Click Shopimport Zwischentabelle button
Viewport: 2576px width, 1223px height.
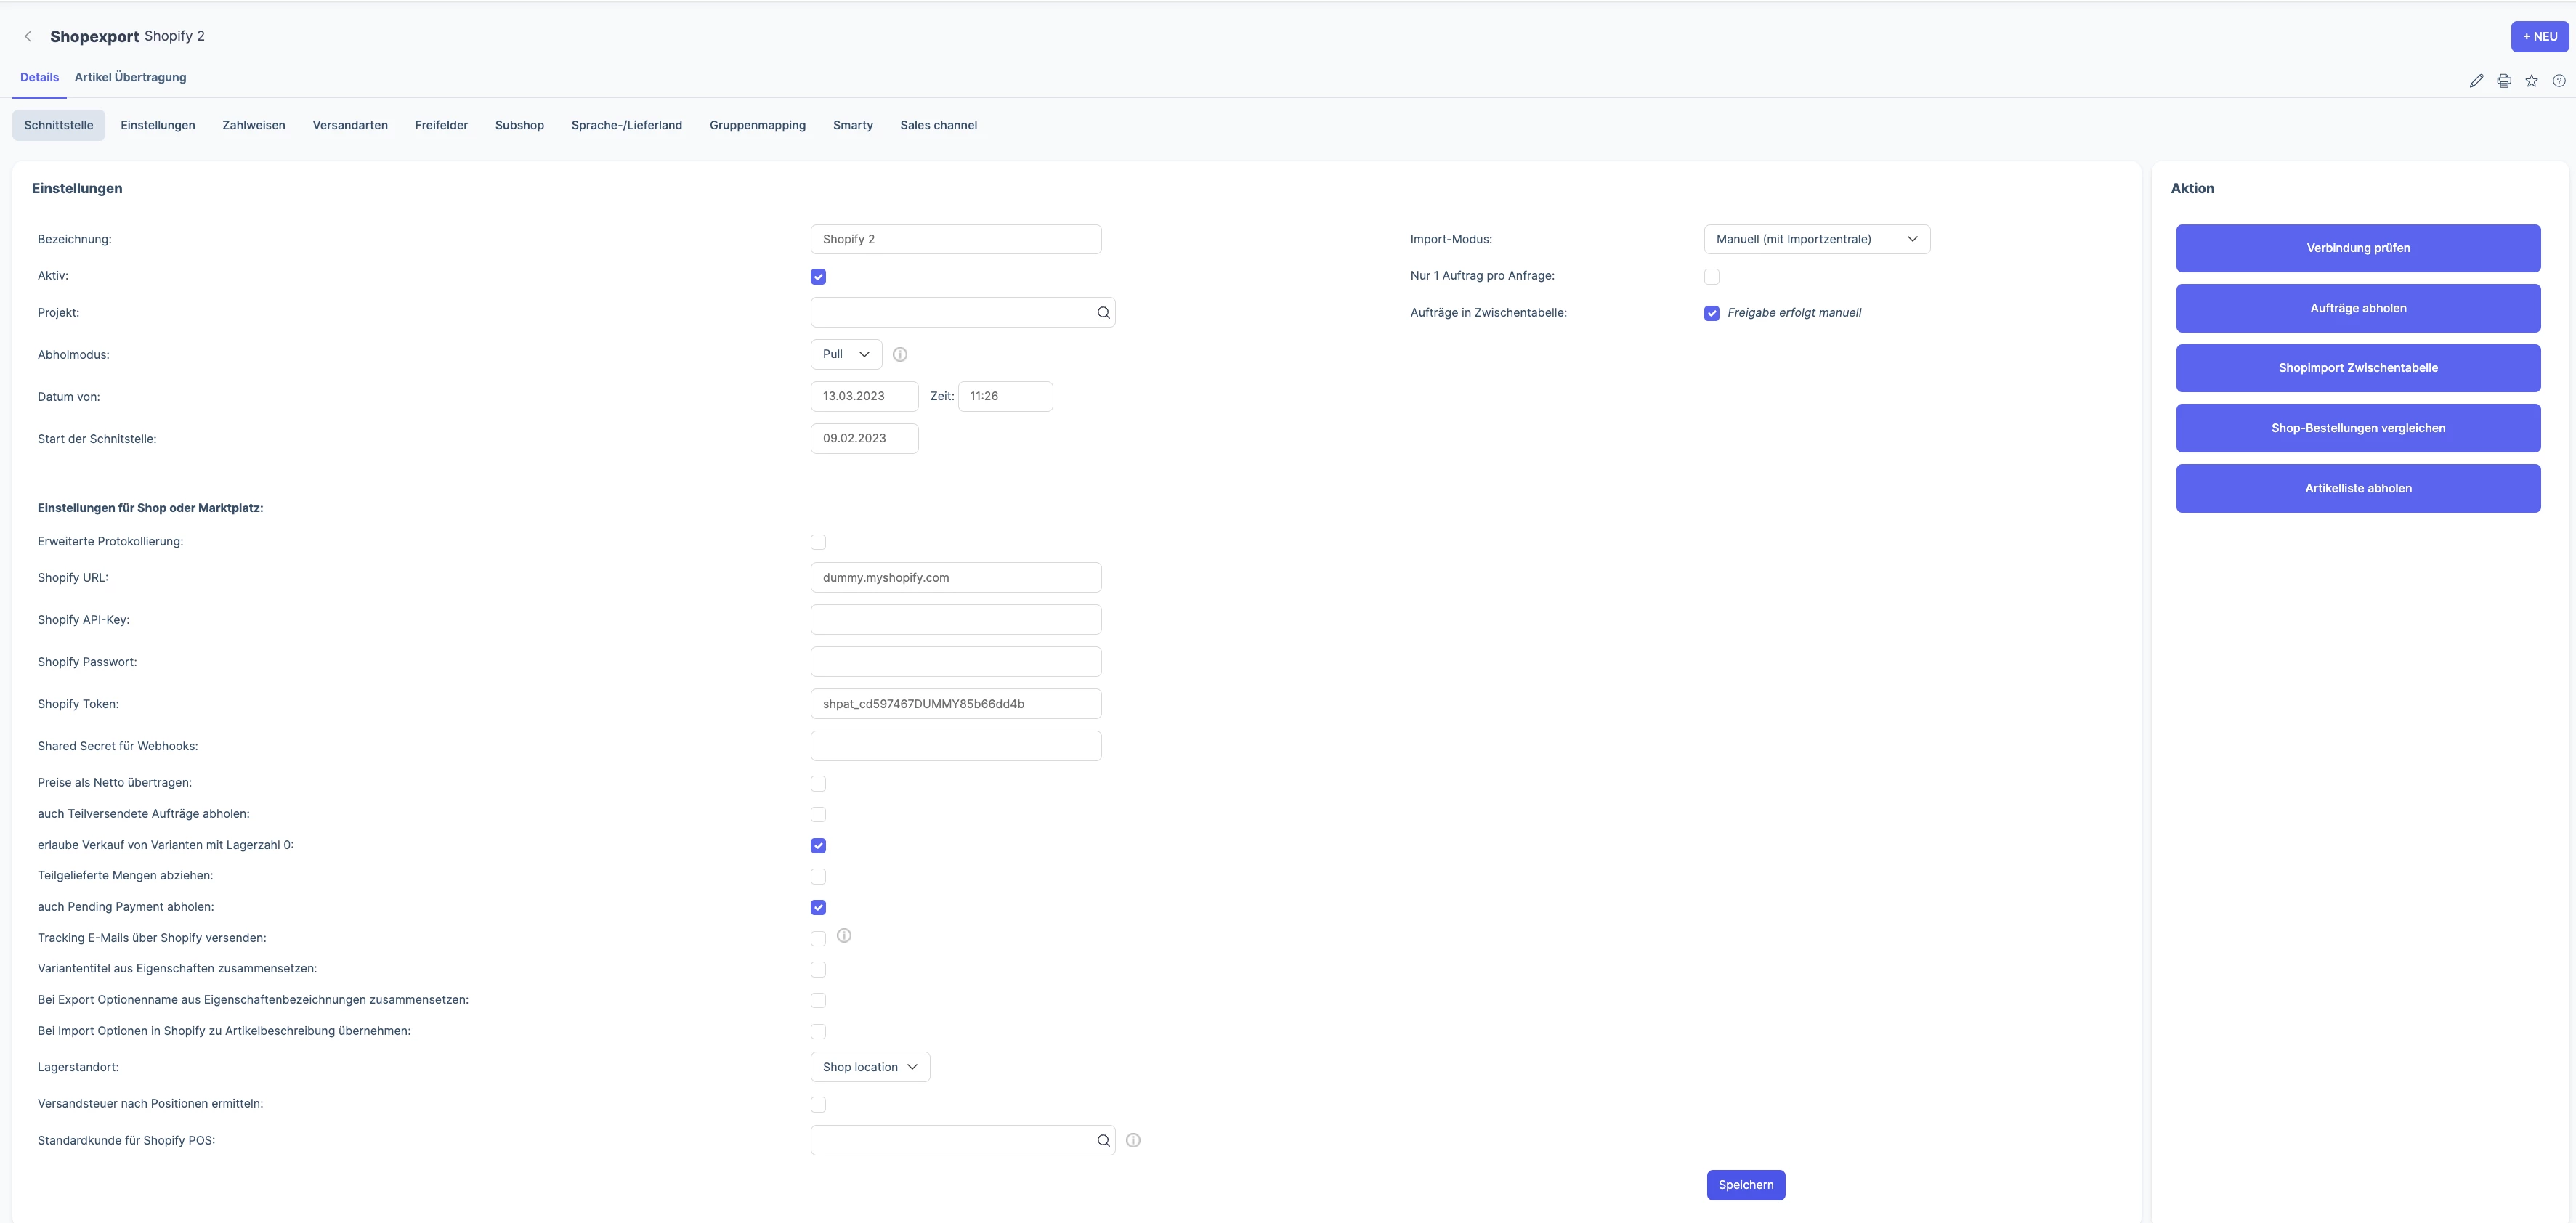[2357, 369]
